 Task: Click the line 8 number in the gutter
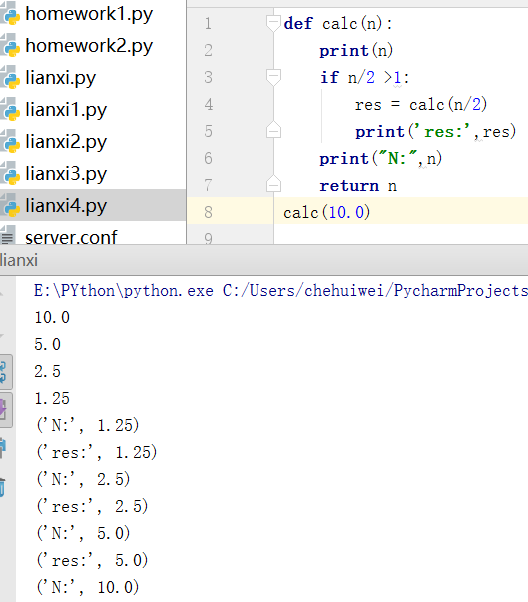(x=208, y=212)
